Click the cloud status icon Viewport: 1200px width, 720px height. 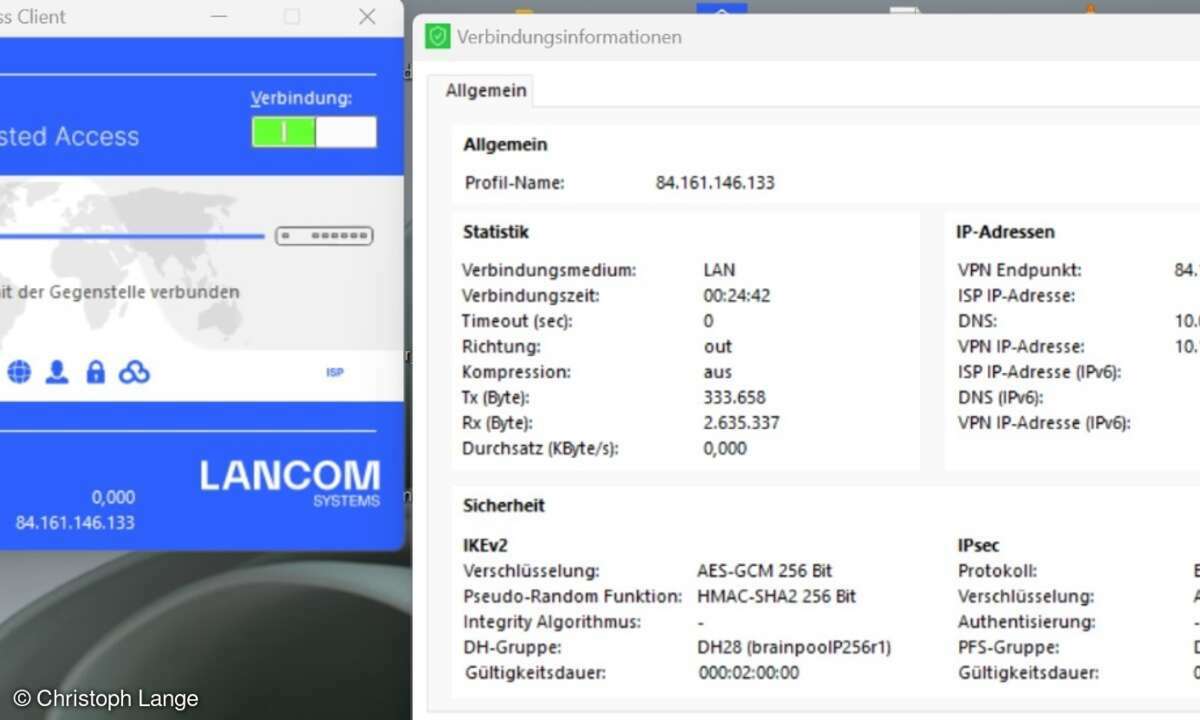(x=134, y=373)
